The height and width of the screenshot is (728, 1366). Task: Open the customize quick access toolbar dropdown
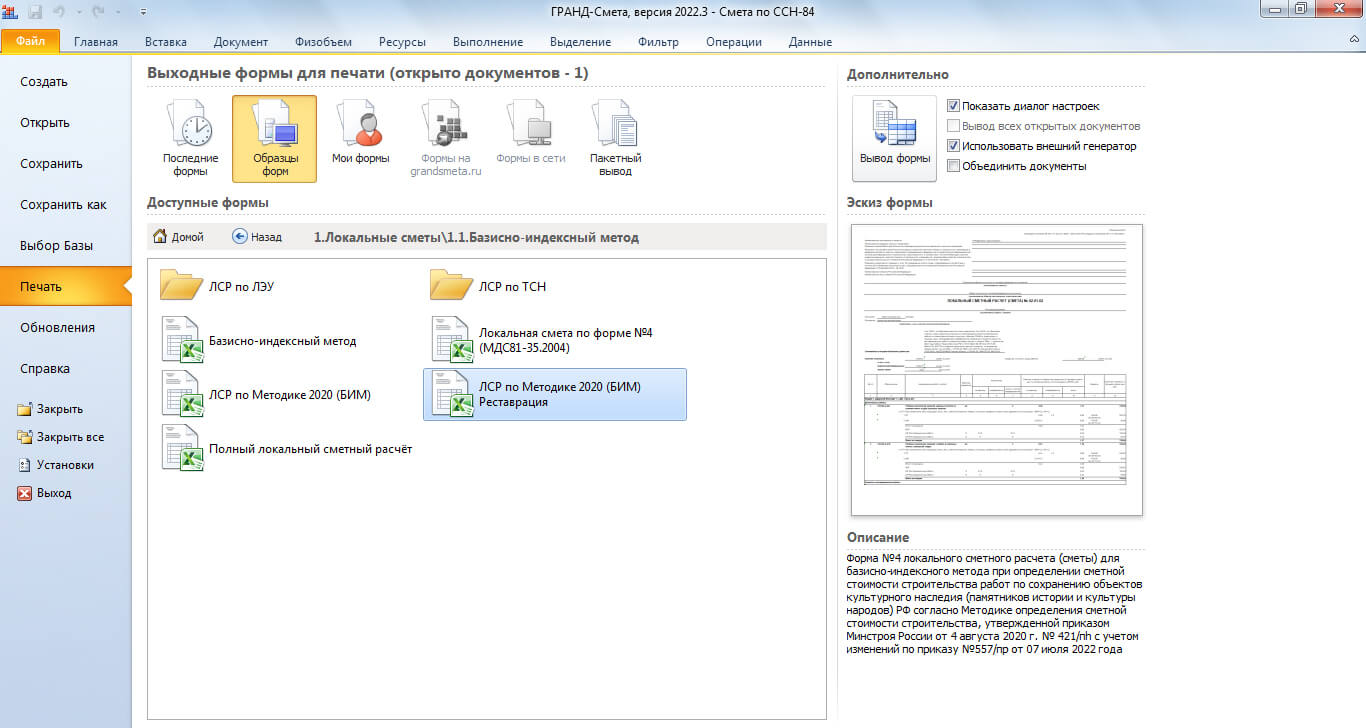pos(142,11)
